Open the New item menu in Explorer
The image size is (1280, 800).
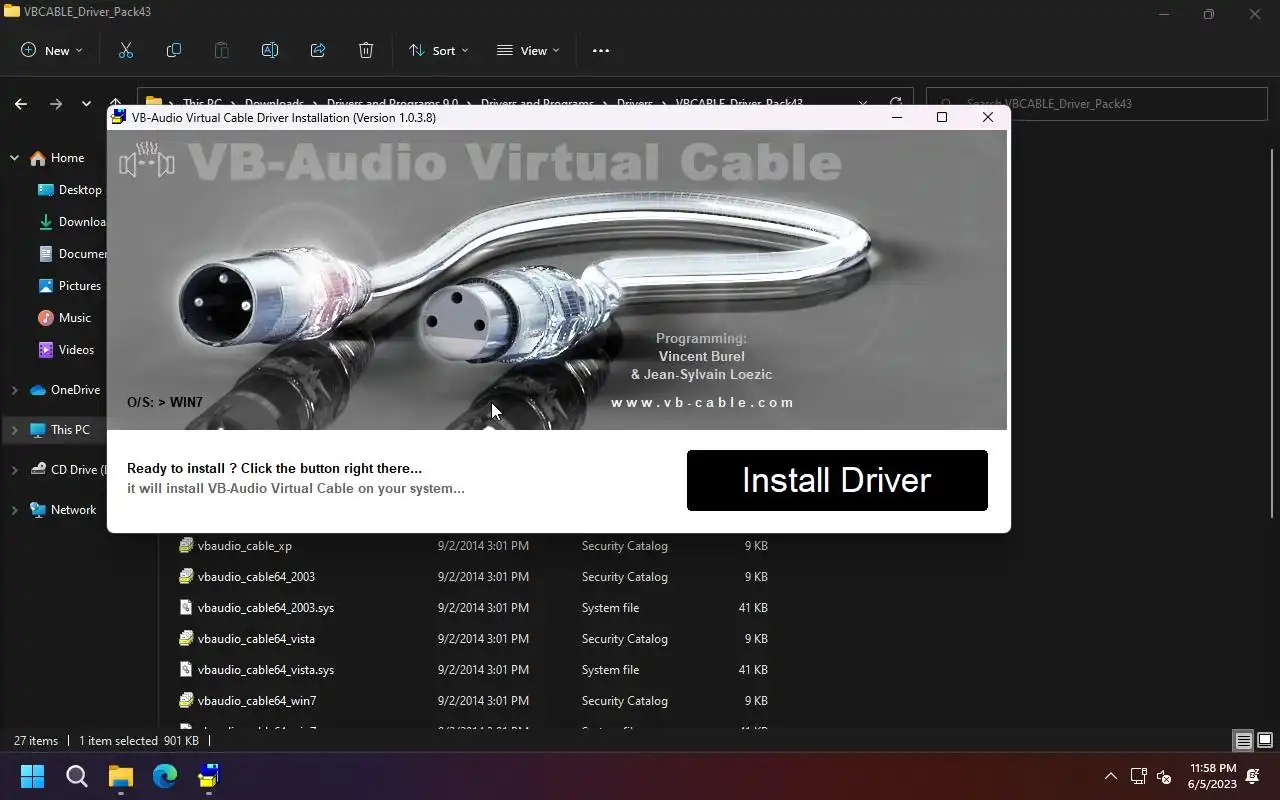point(52,51)
